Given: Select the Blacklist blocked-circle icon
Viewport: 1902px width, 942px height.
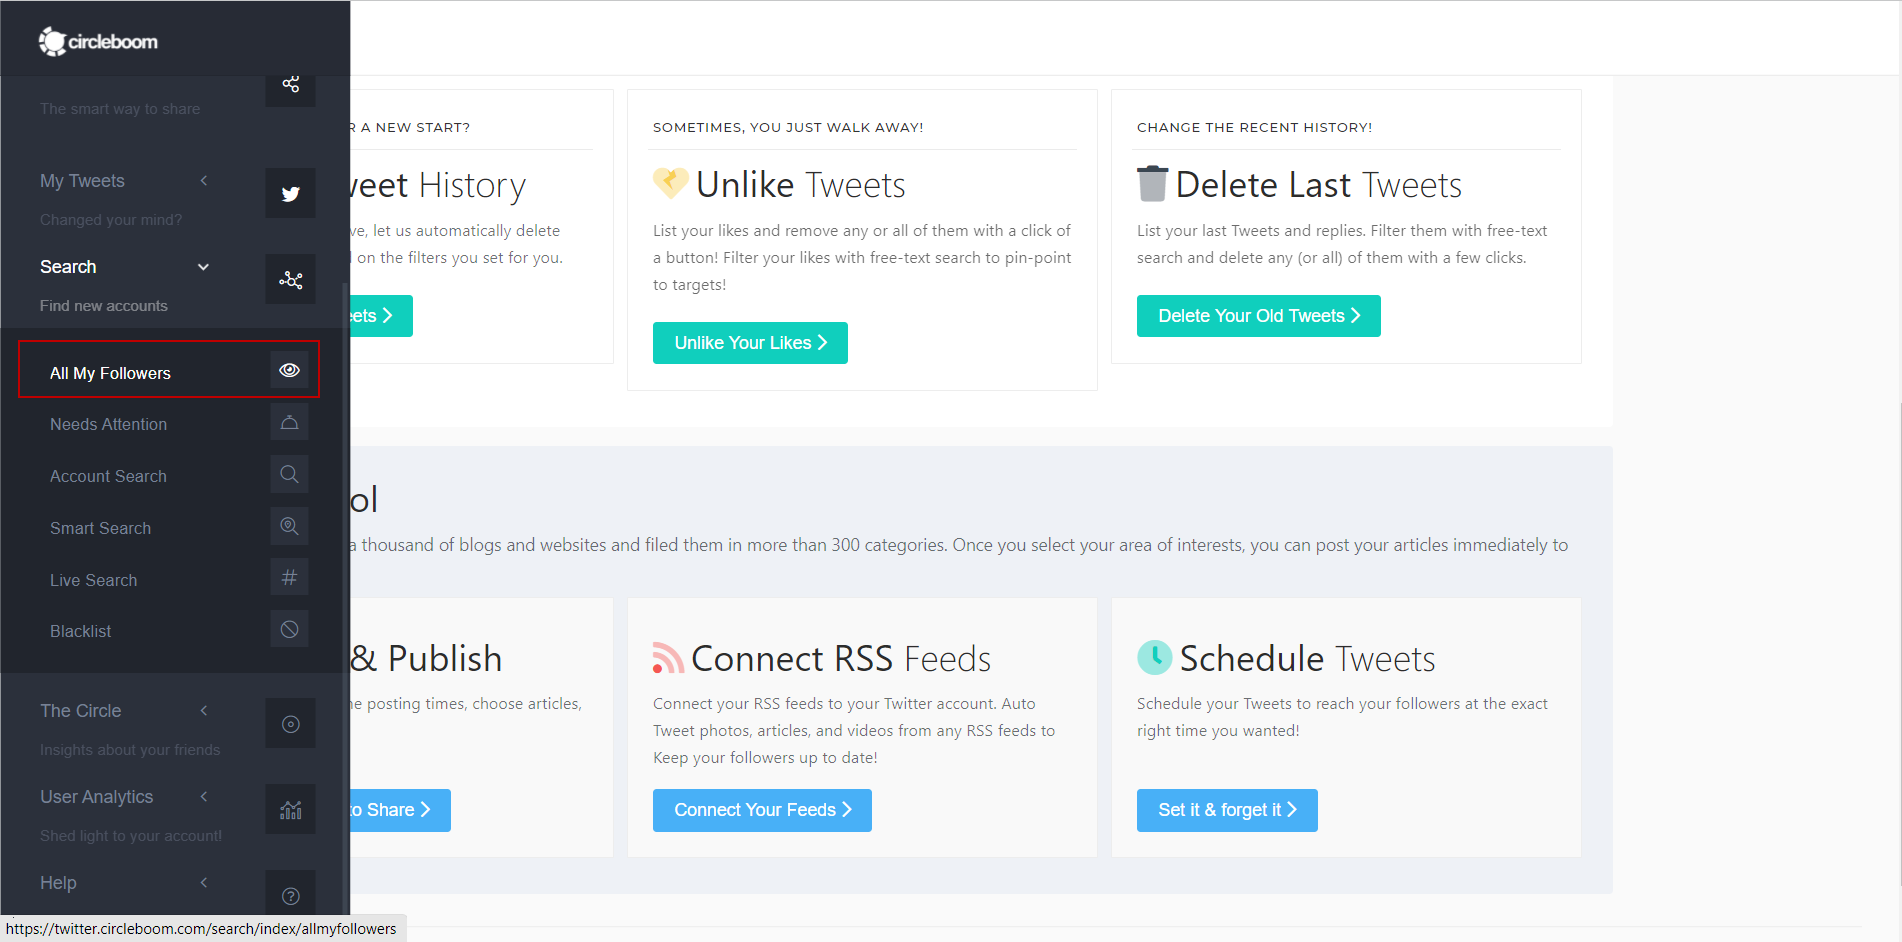Looking at the screenshot, I should pyautogui.click(x=289, y=628).
